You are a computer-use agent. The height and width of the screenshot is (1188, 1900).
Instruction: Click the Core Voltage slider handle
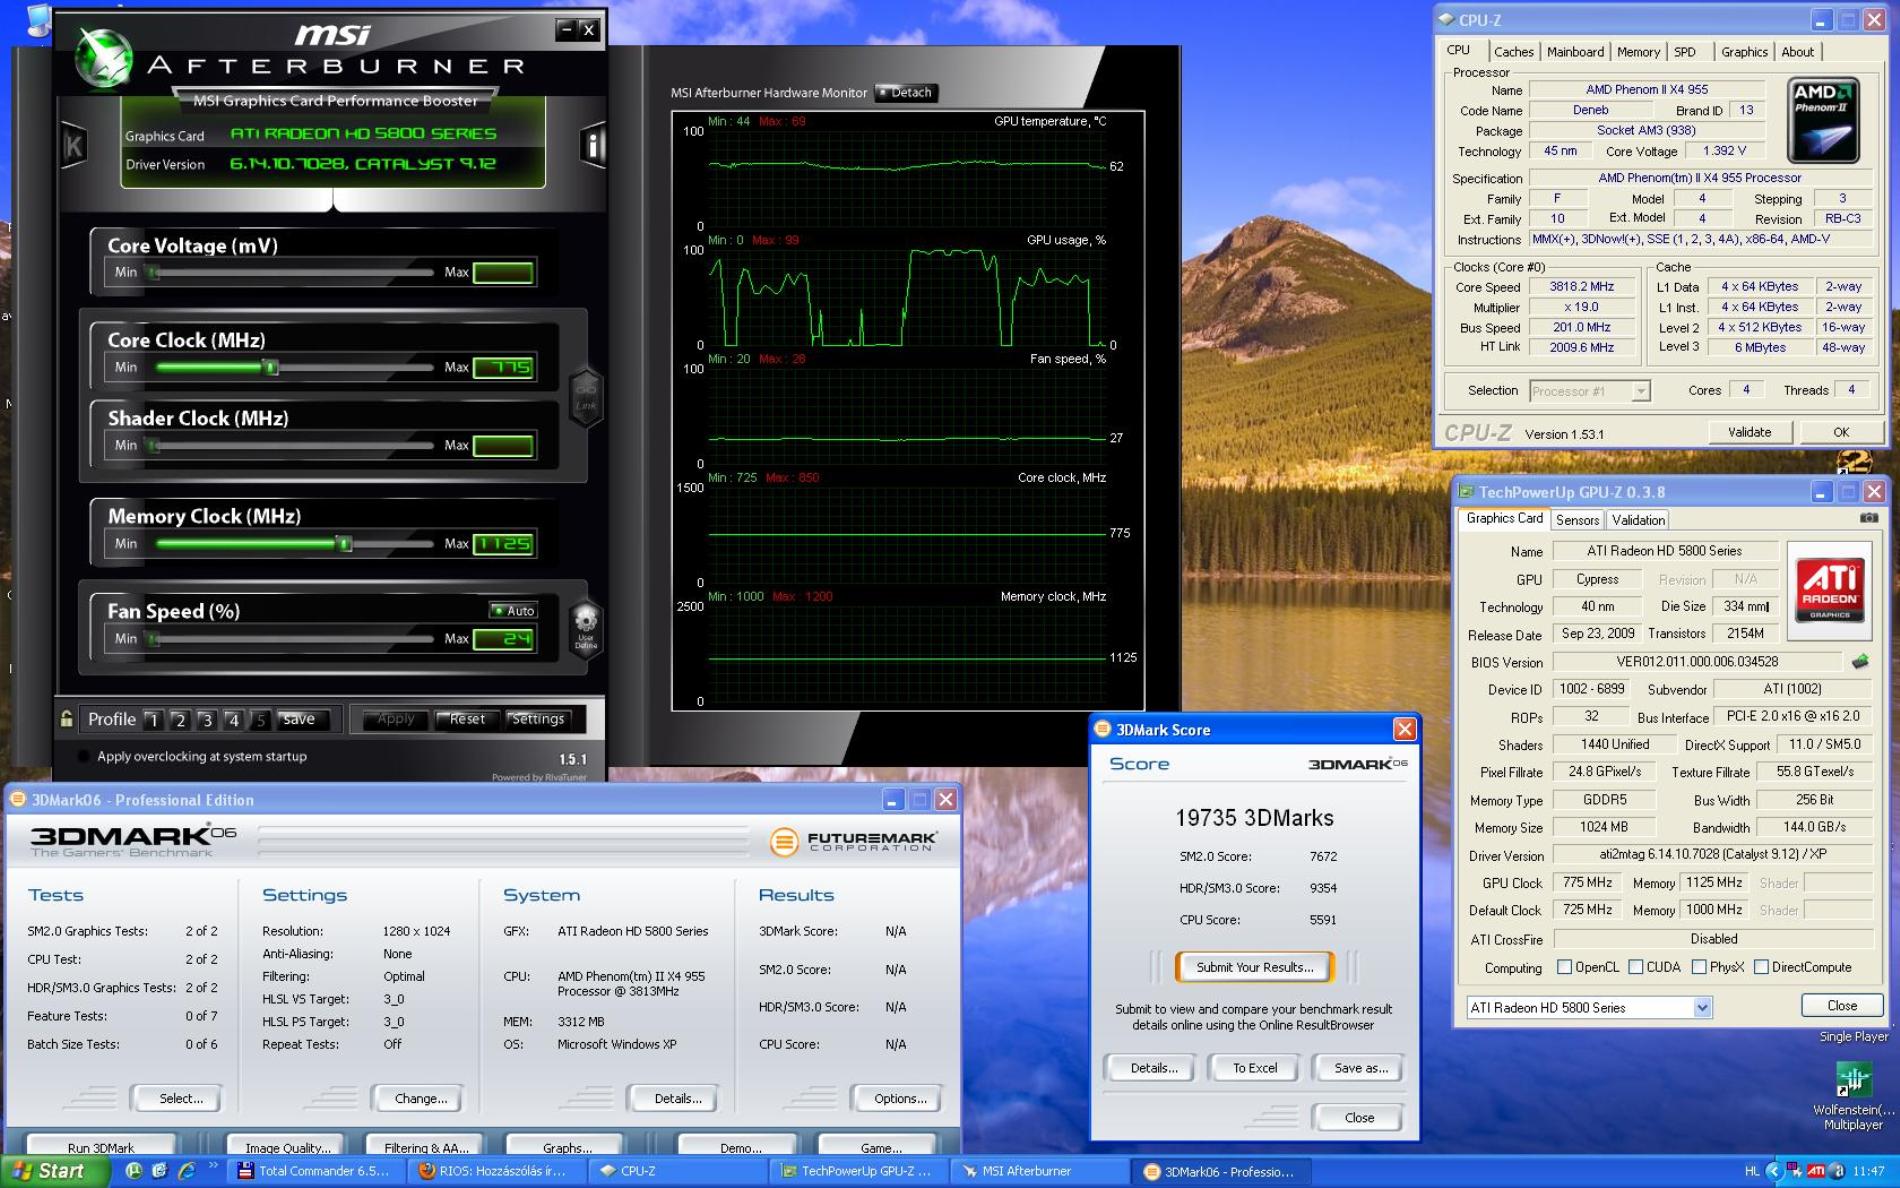(153, 272)
